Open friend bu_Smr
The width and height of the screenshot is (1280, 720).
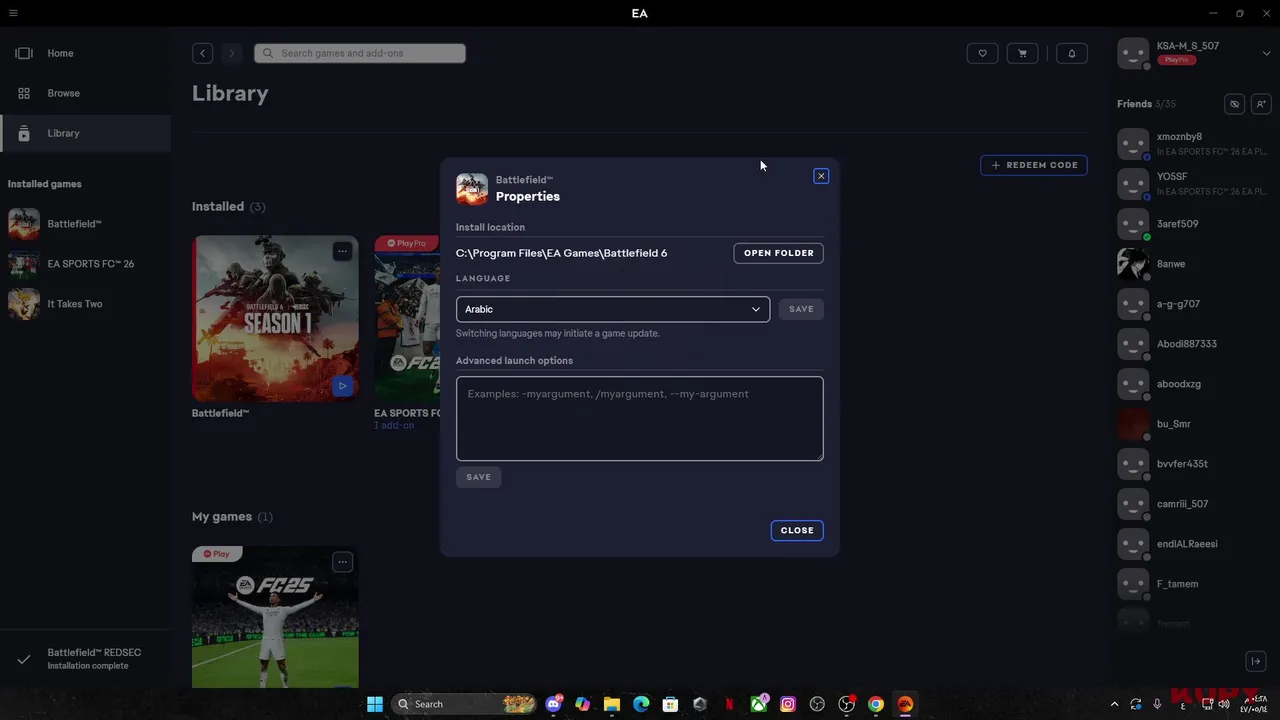1194,424
